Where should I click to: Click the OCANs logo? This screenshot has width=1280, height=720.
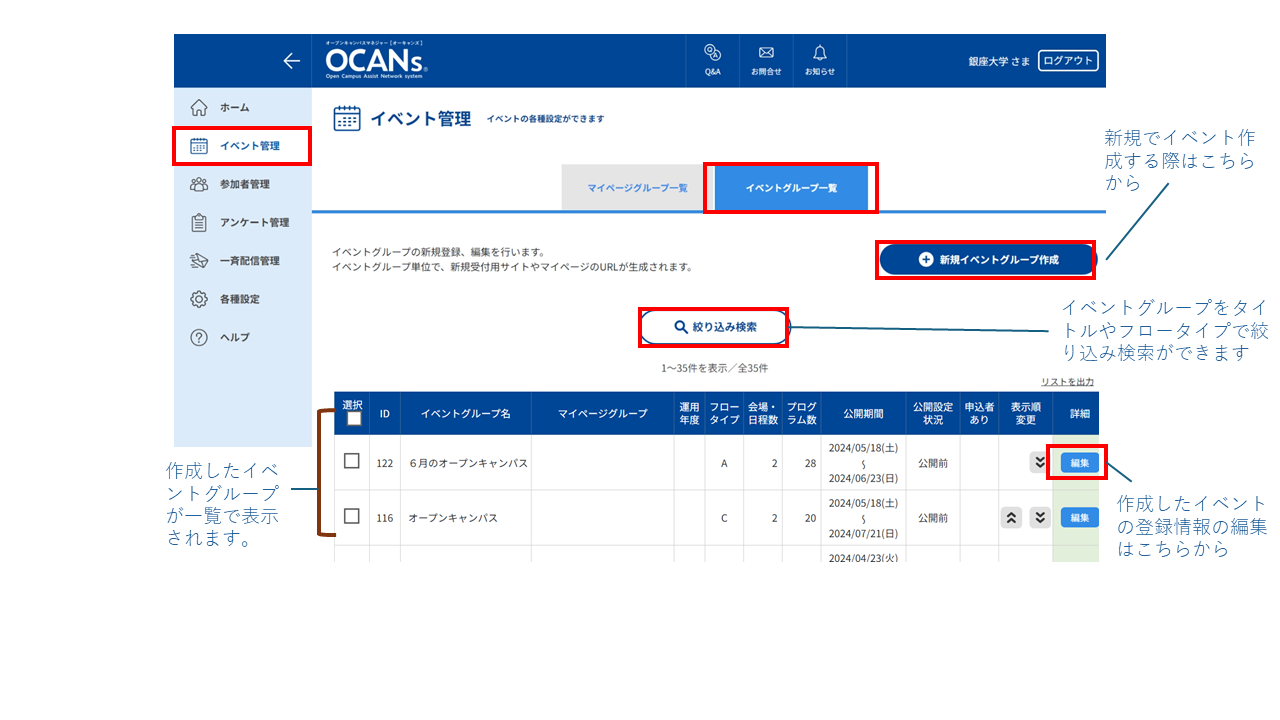click(x=375, y=62)
